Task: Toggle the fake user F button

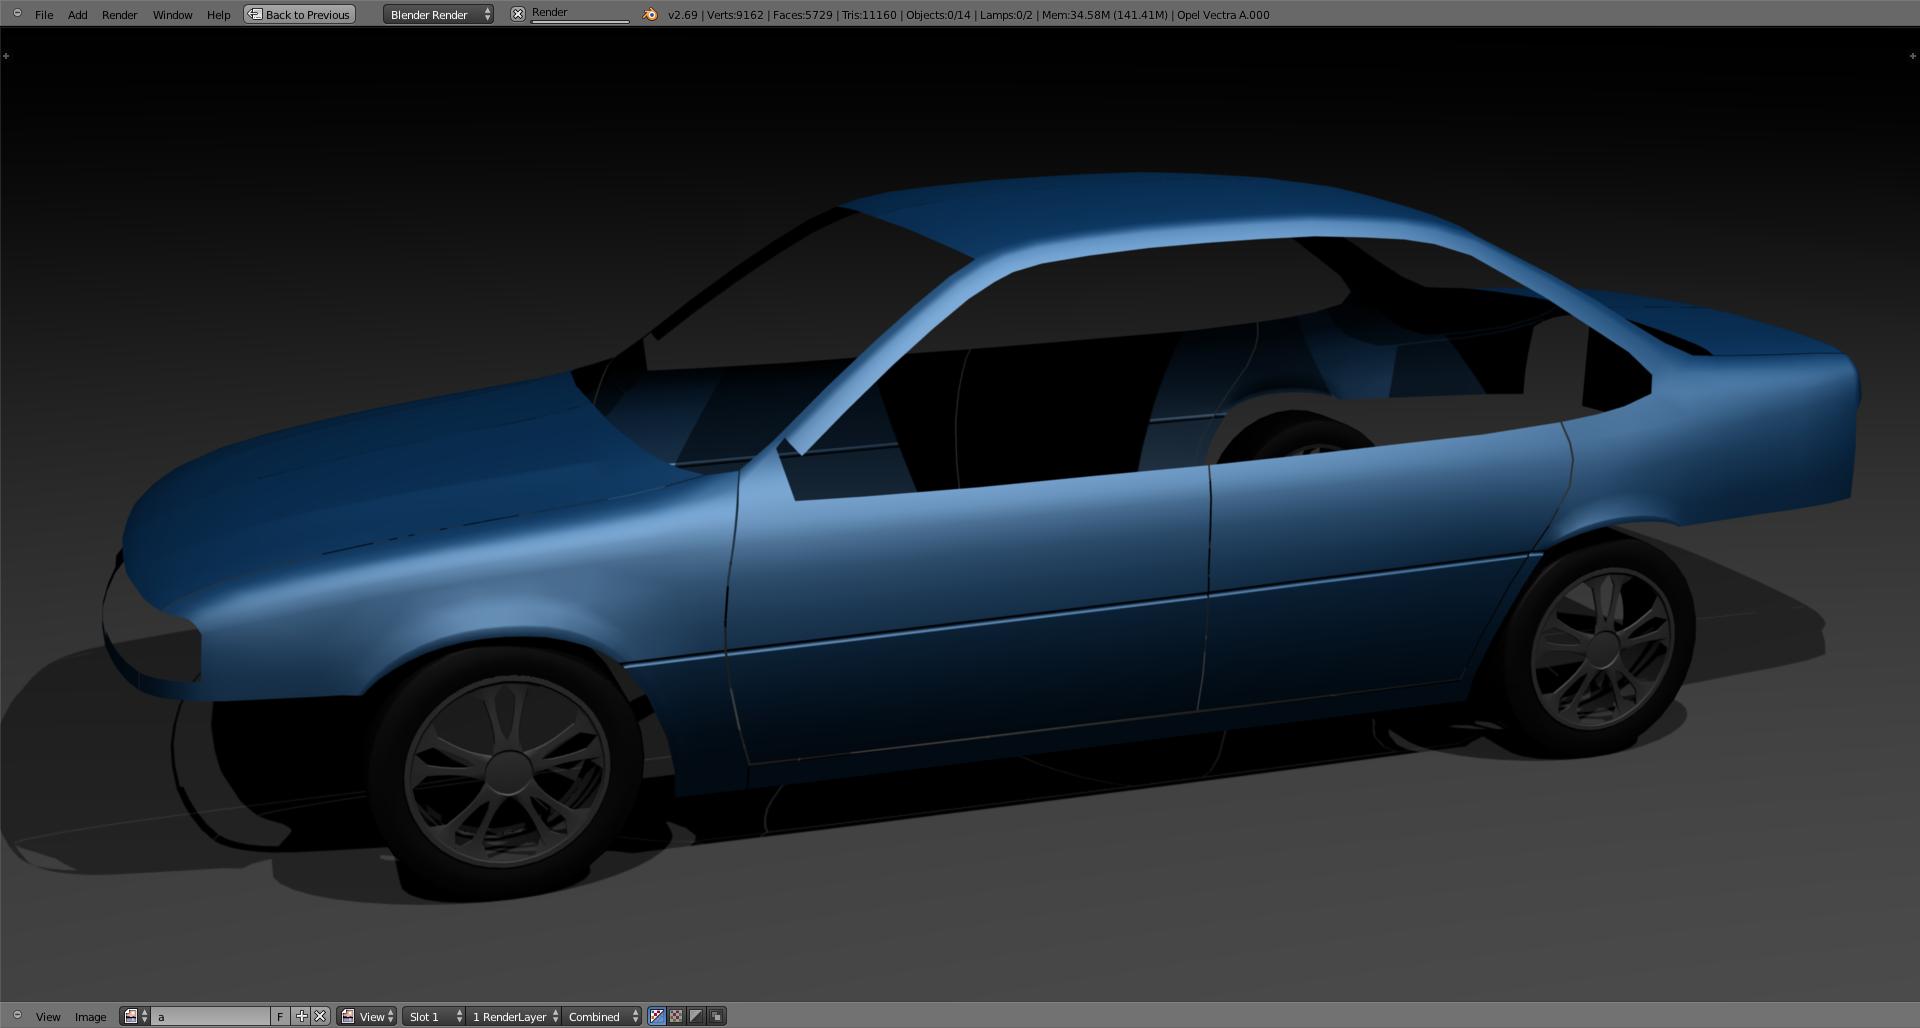Action: tap(280, 1016)
